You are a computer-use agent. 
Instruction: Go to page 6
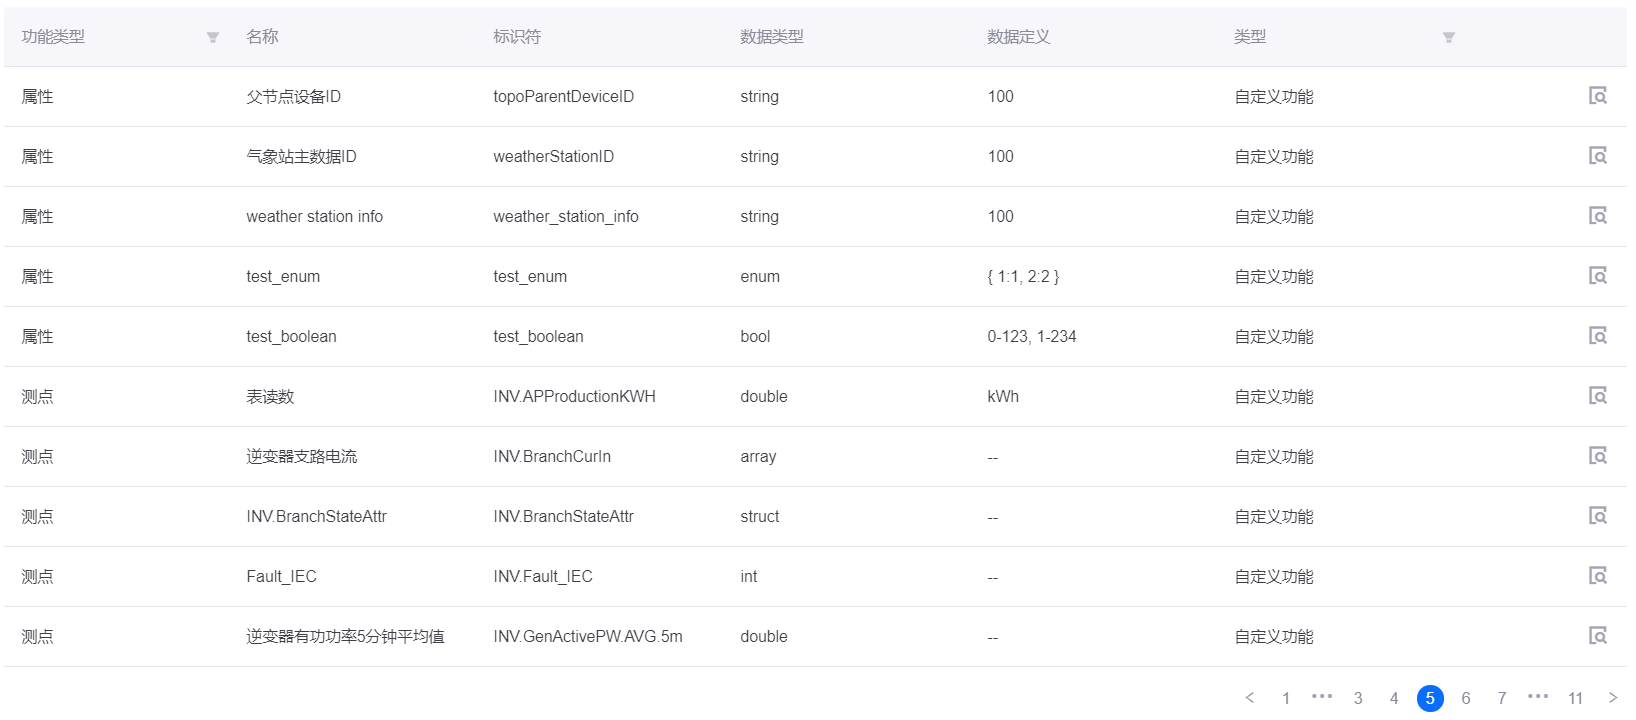point(1466,698)
